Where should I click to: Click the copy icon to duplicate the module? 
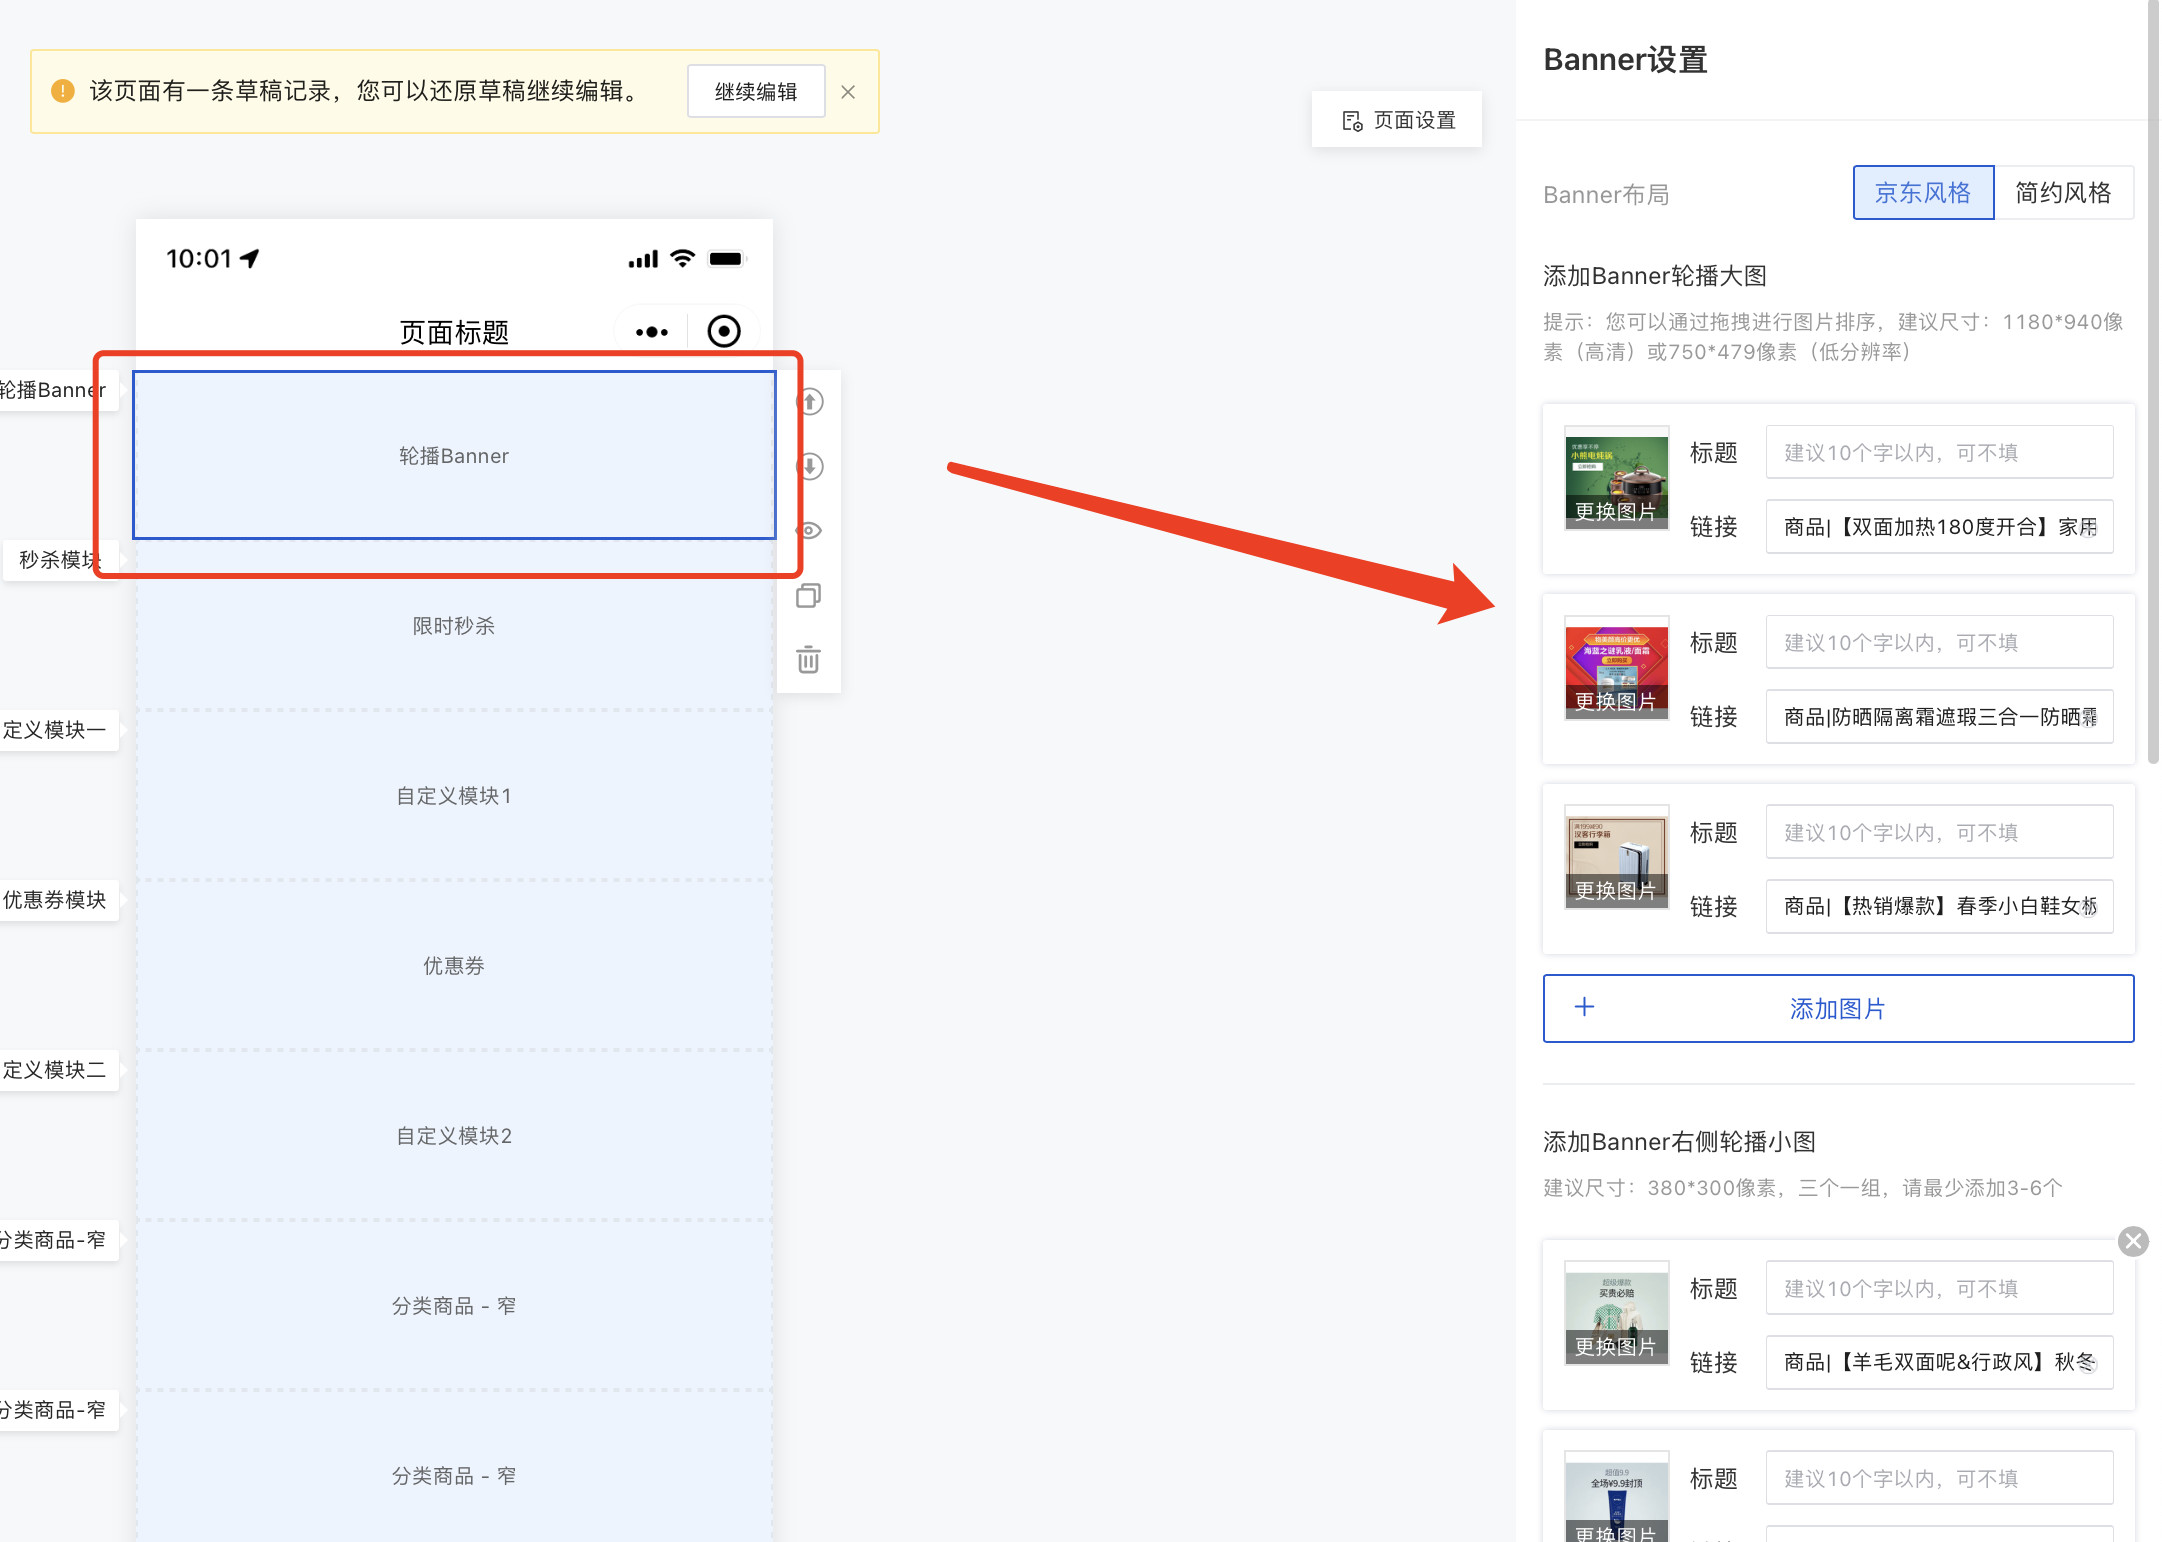tap(808, 596)
